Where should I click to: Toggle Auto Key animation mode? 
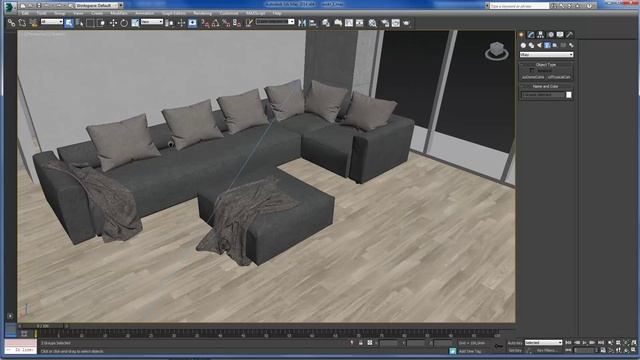point(515,343)
